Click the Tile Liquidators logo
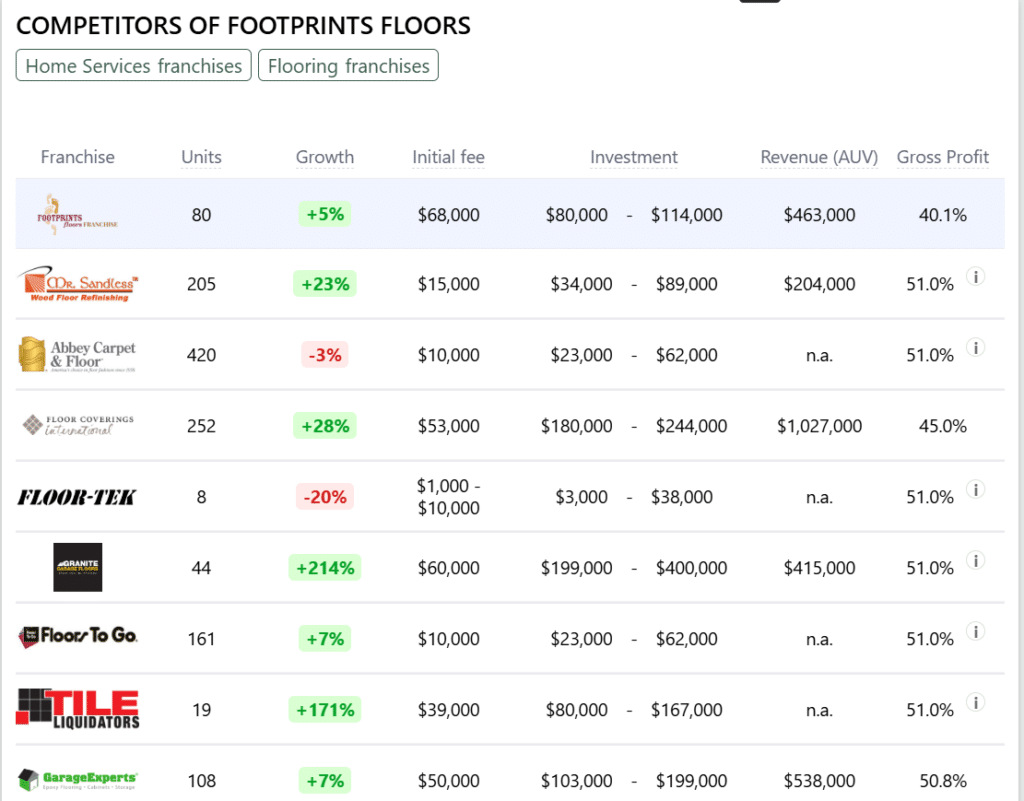The width and height of the screenshot is (1024, 801). click(77, 709)
